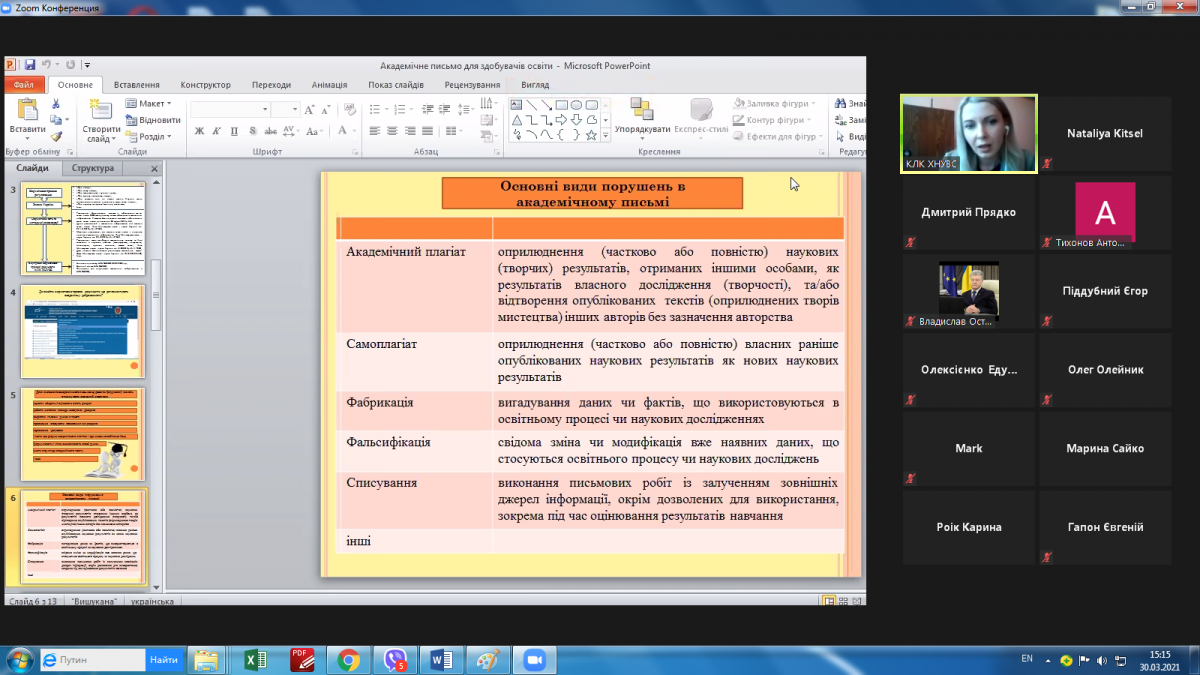Click the Найти search button in taskbar

tap(164, 660)
